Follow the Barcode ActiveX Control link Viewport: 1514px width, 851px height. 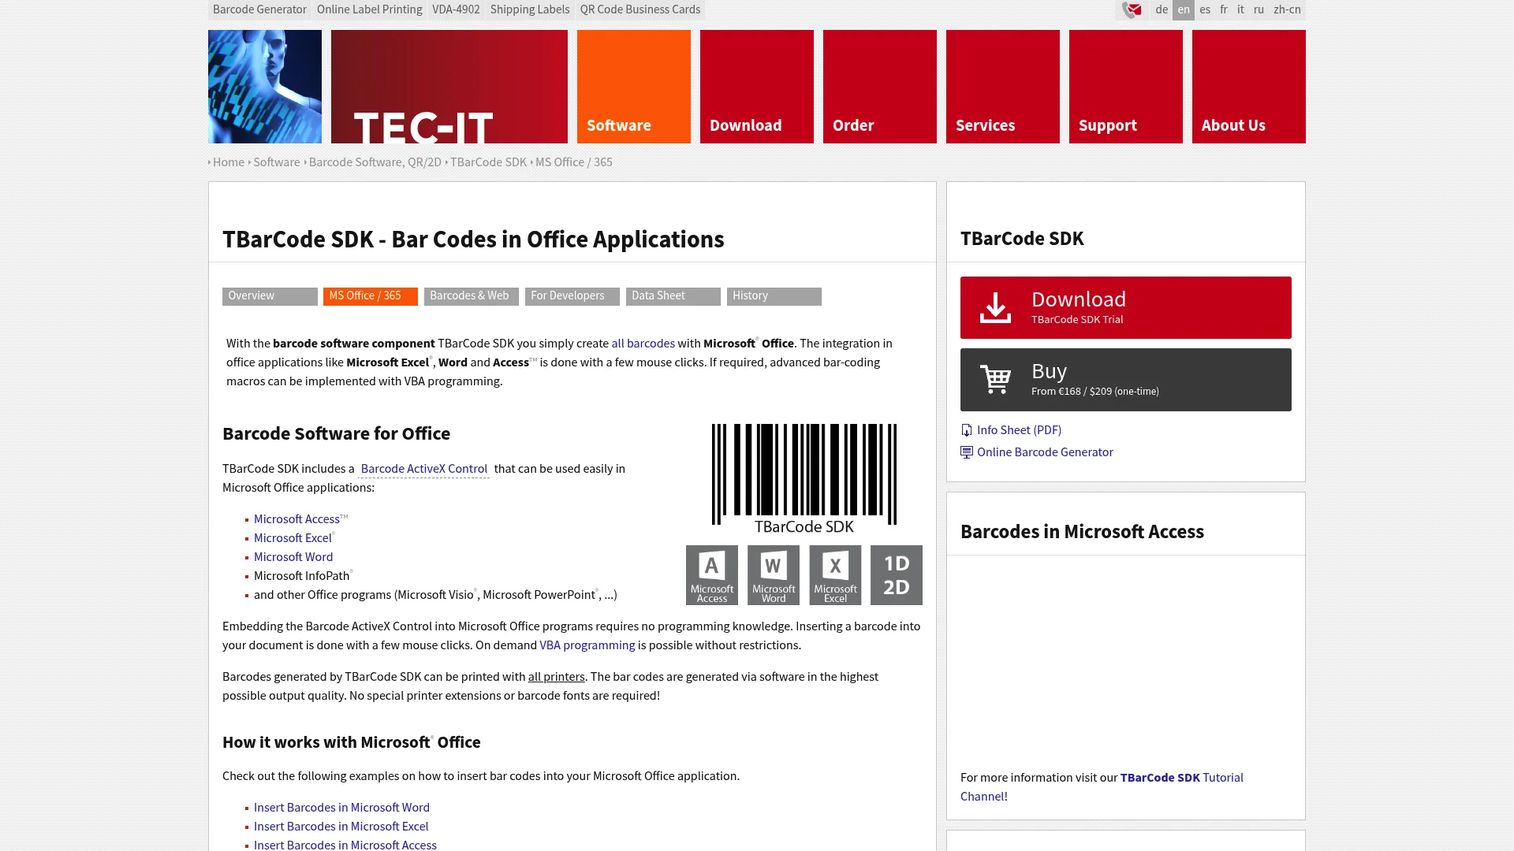pos(424,469)
